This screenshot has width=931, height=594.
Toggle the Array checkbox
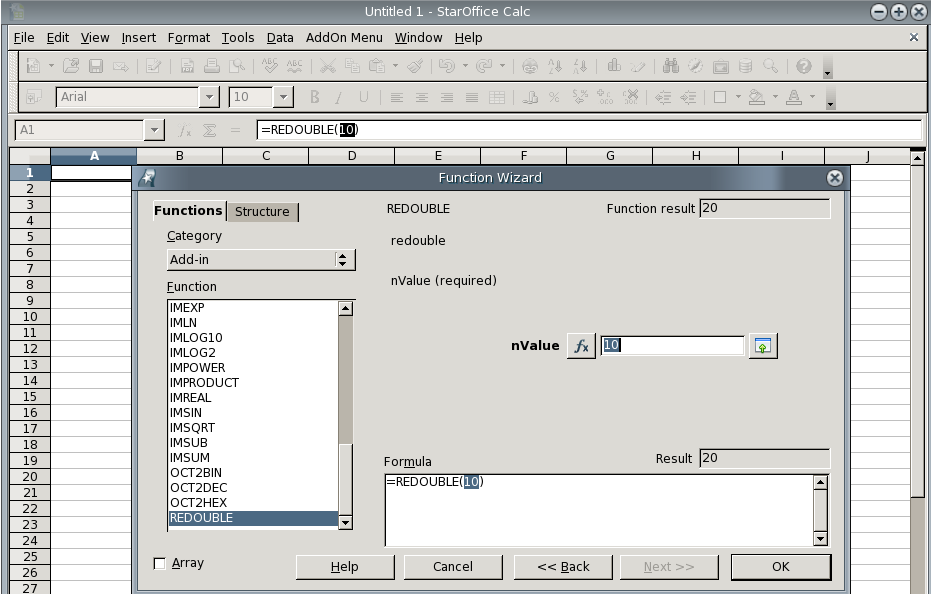[159, 563]
